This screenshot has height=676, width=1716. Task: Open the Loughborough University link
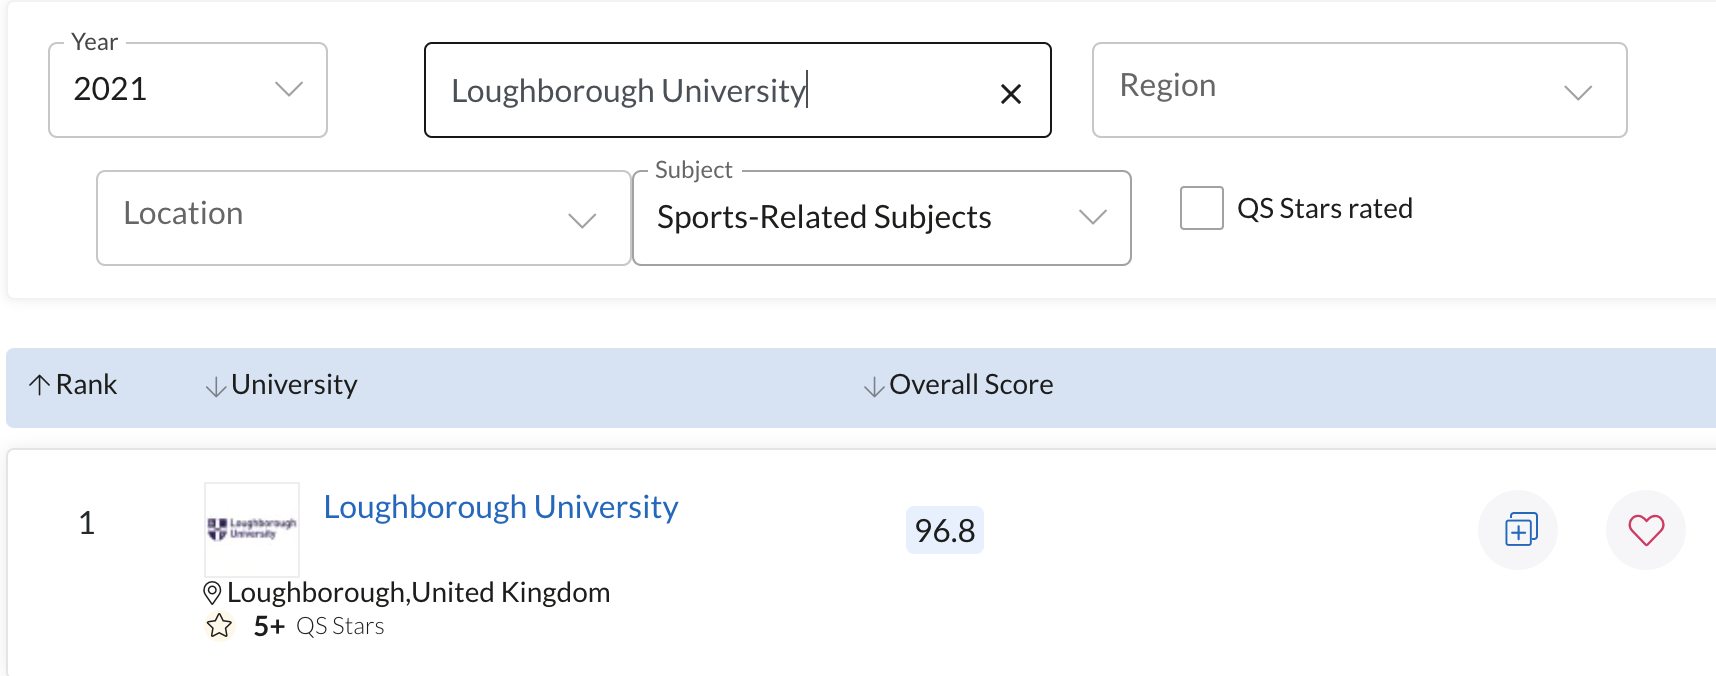[x=500, y=507]
